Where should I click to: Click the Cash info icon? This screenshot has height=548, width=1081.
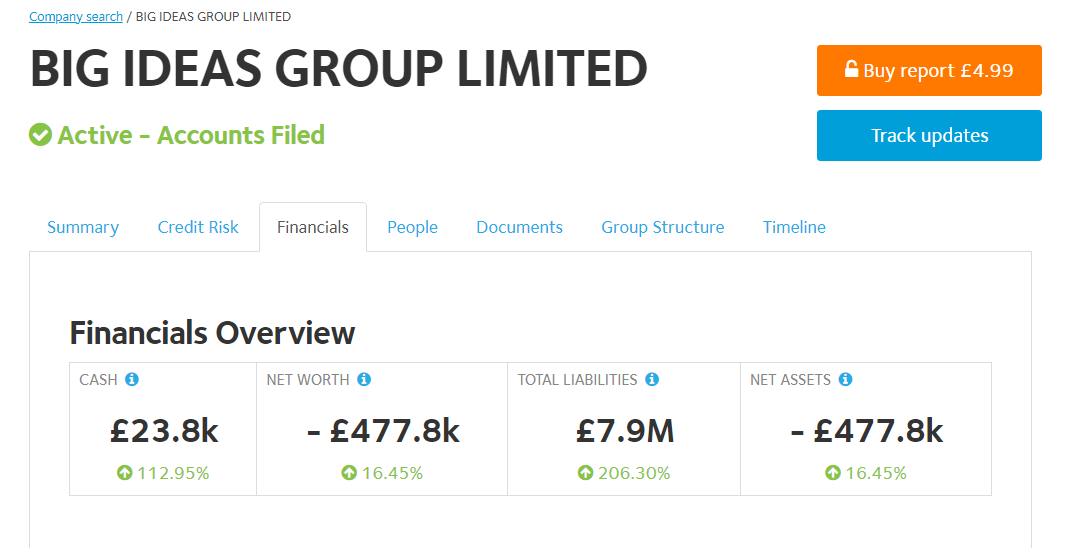(x=132, y=379)
